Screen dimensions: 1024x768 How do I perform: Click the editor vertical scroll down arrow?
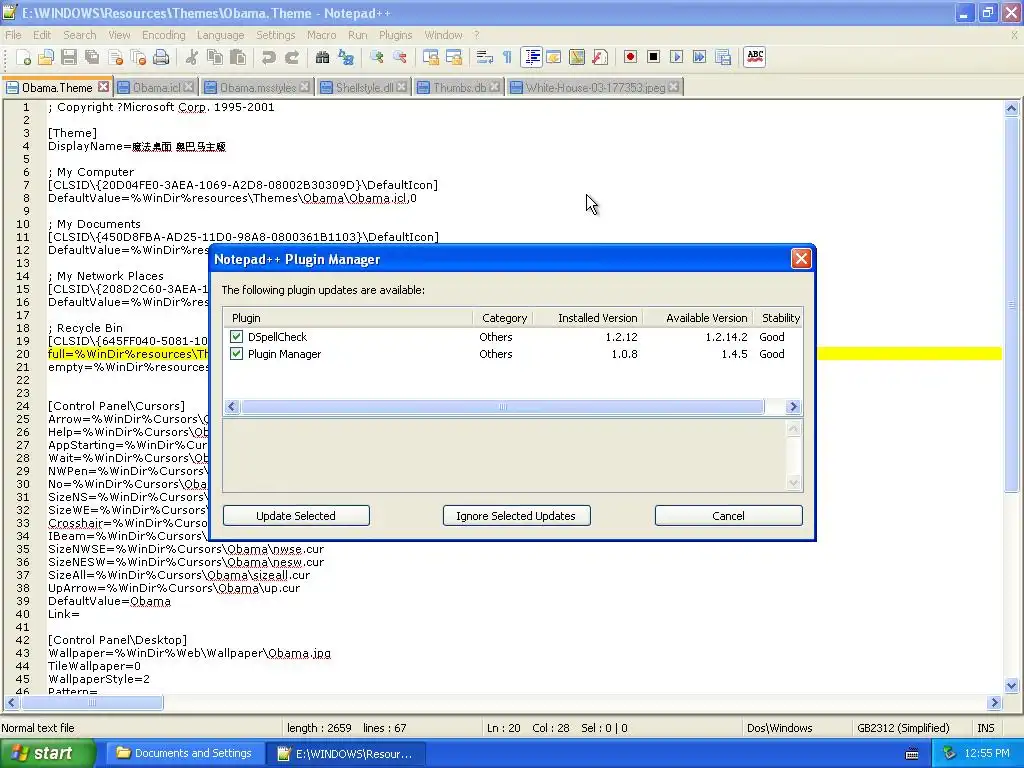(x=1012, y=686)
